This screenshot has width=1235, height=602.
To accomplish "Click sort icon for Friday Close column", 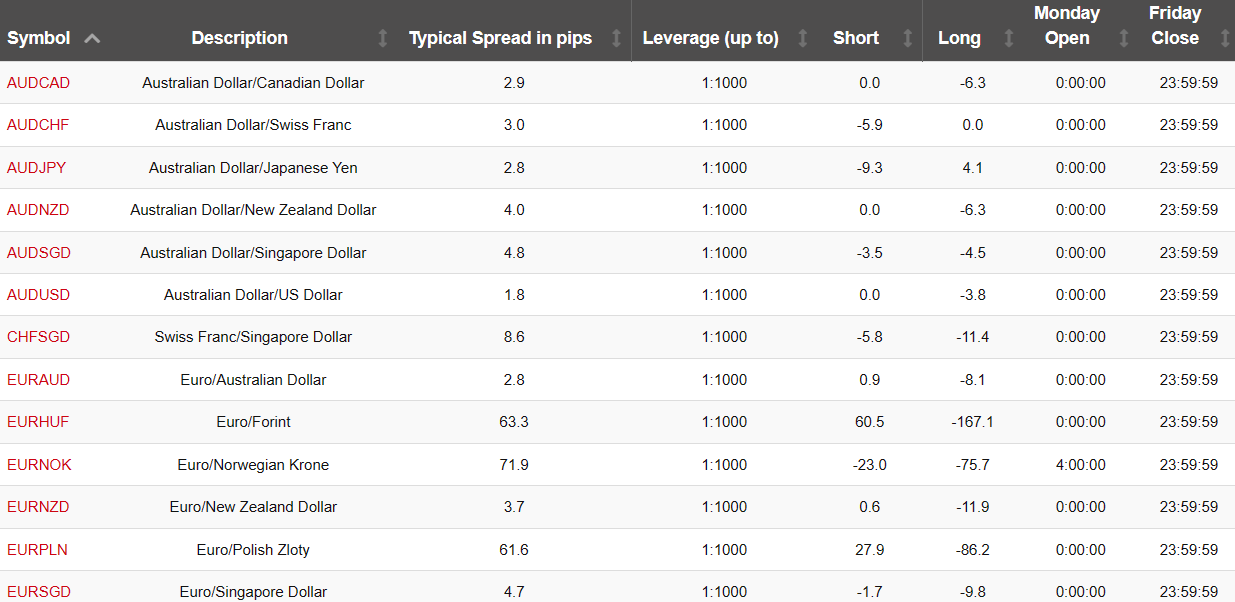I will [1226, 38].
